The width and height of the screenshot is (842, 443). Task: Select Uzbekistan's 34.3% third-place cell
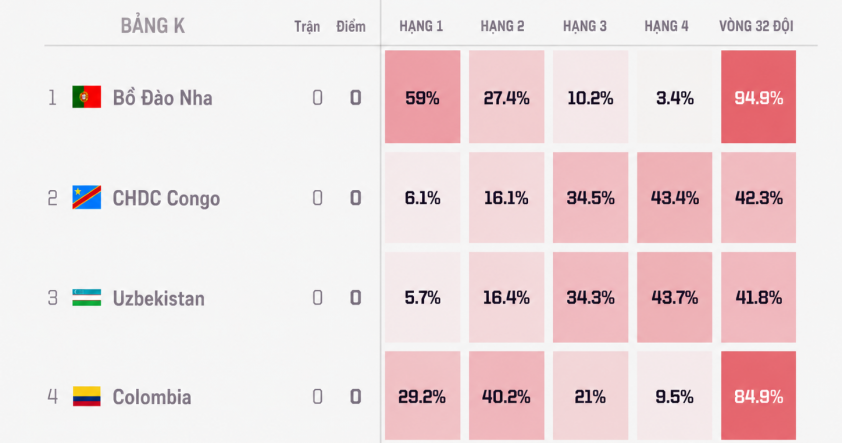(x=590, y=297)
